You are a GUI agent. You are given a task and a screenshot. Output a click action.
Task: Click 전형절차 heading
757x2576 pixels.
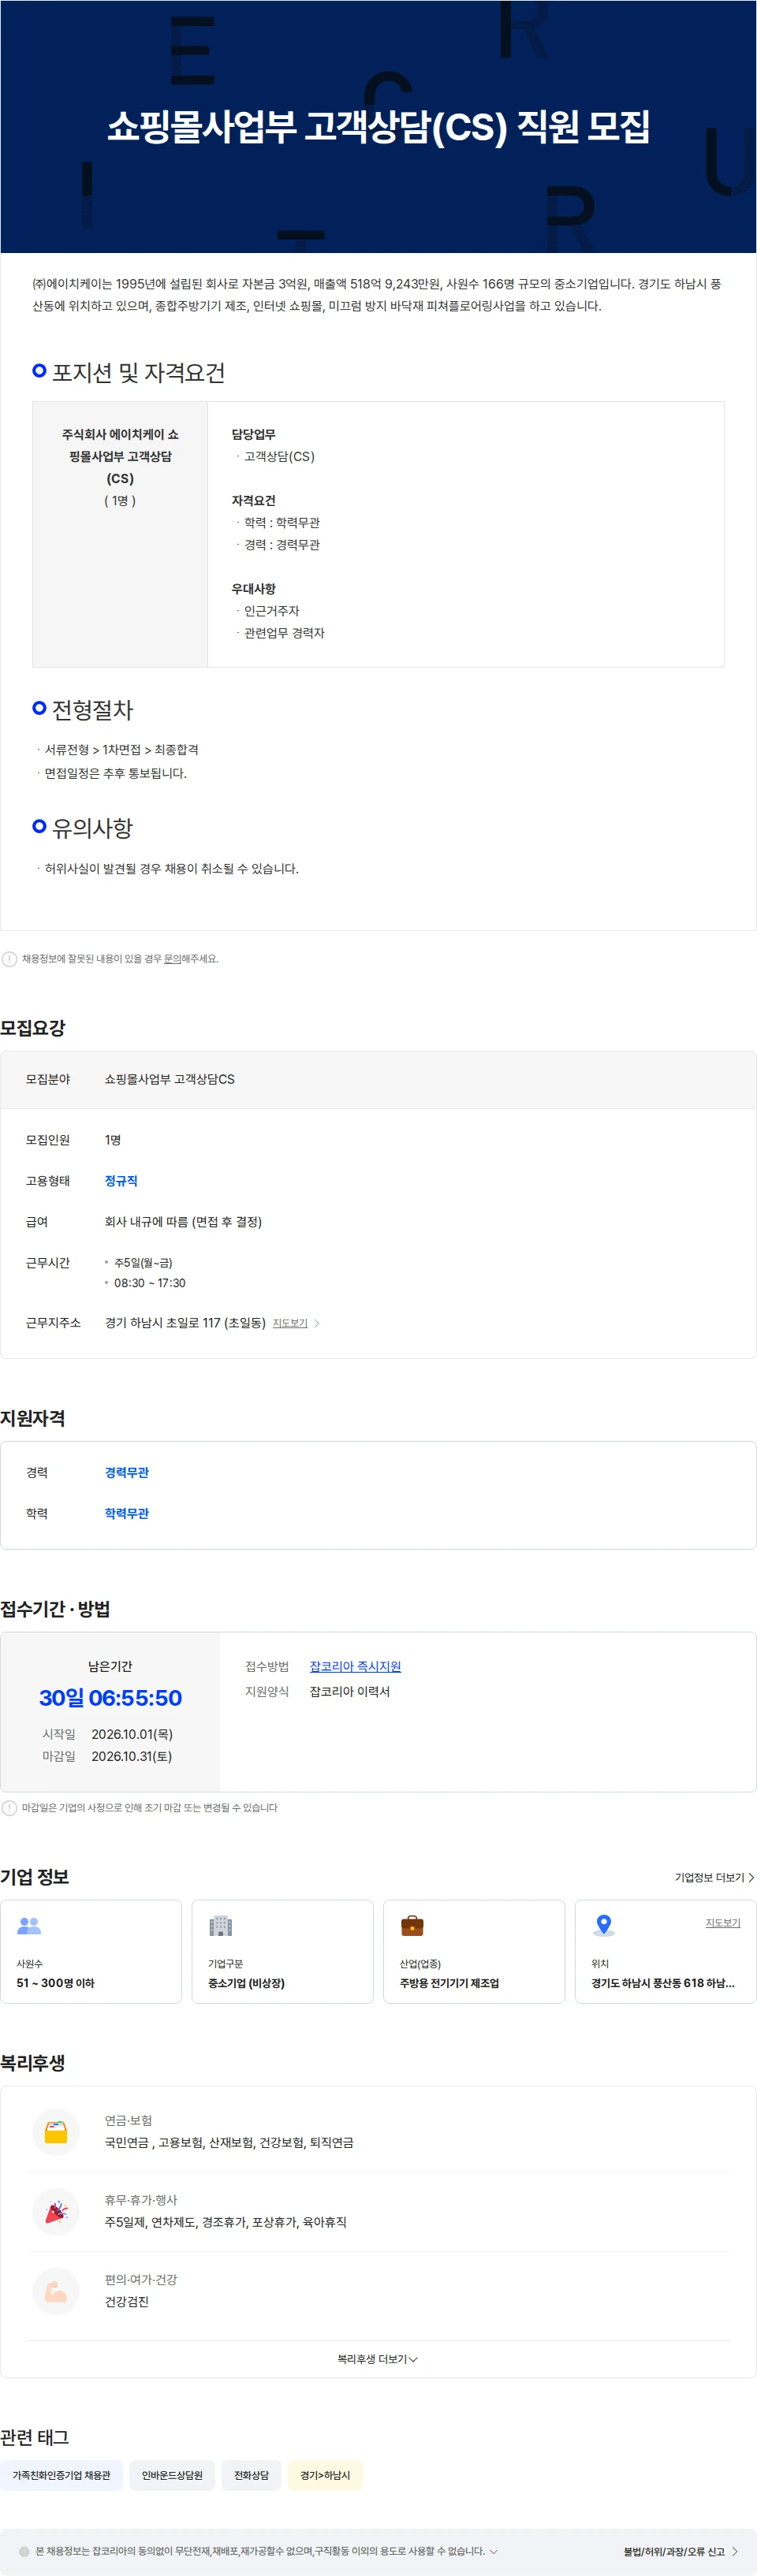click(x=92, y=709)
